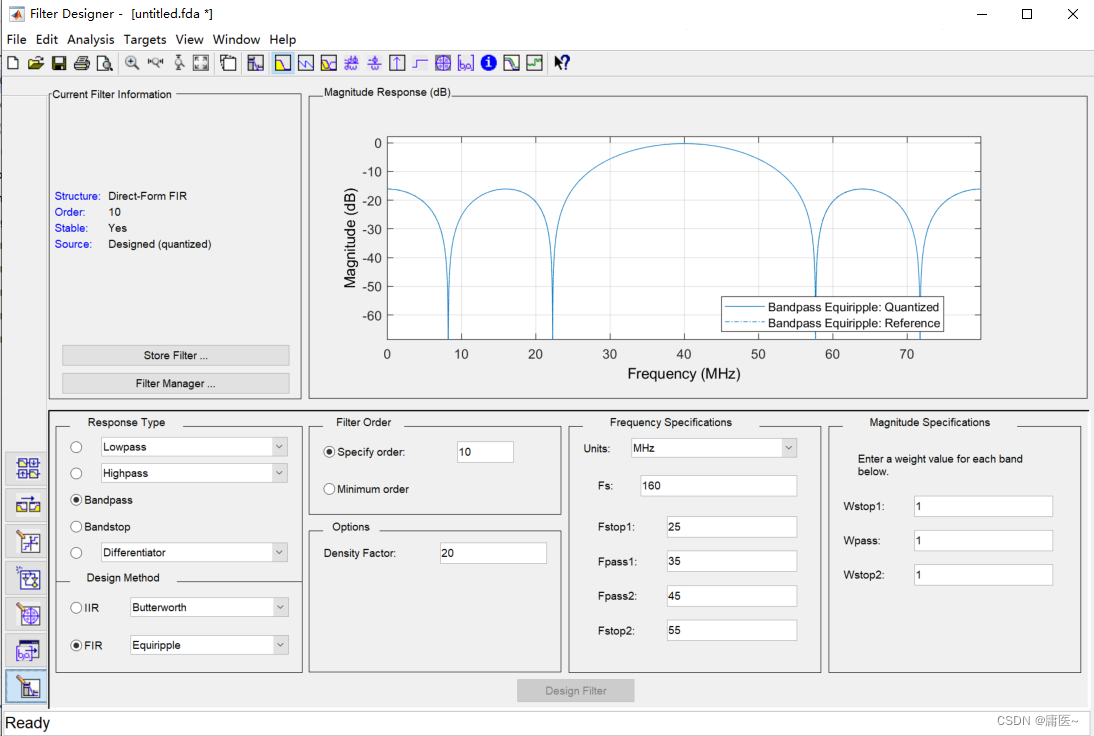Show the Step Response plot
The height and width of the screenshot is (736, 1094).
420,63
